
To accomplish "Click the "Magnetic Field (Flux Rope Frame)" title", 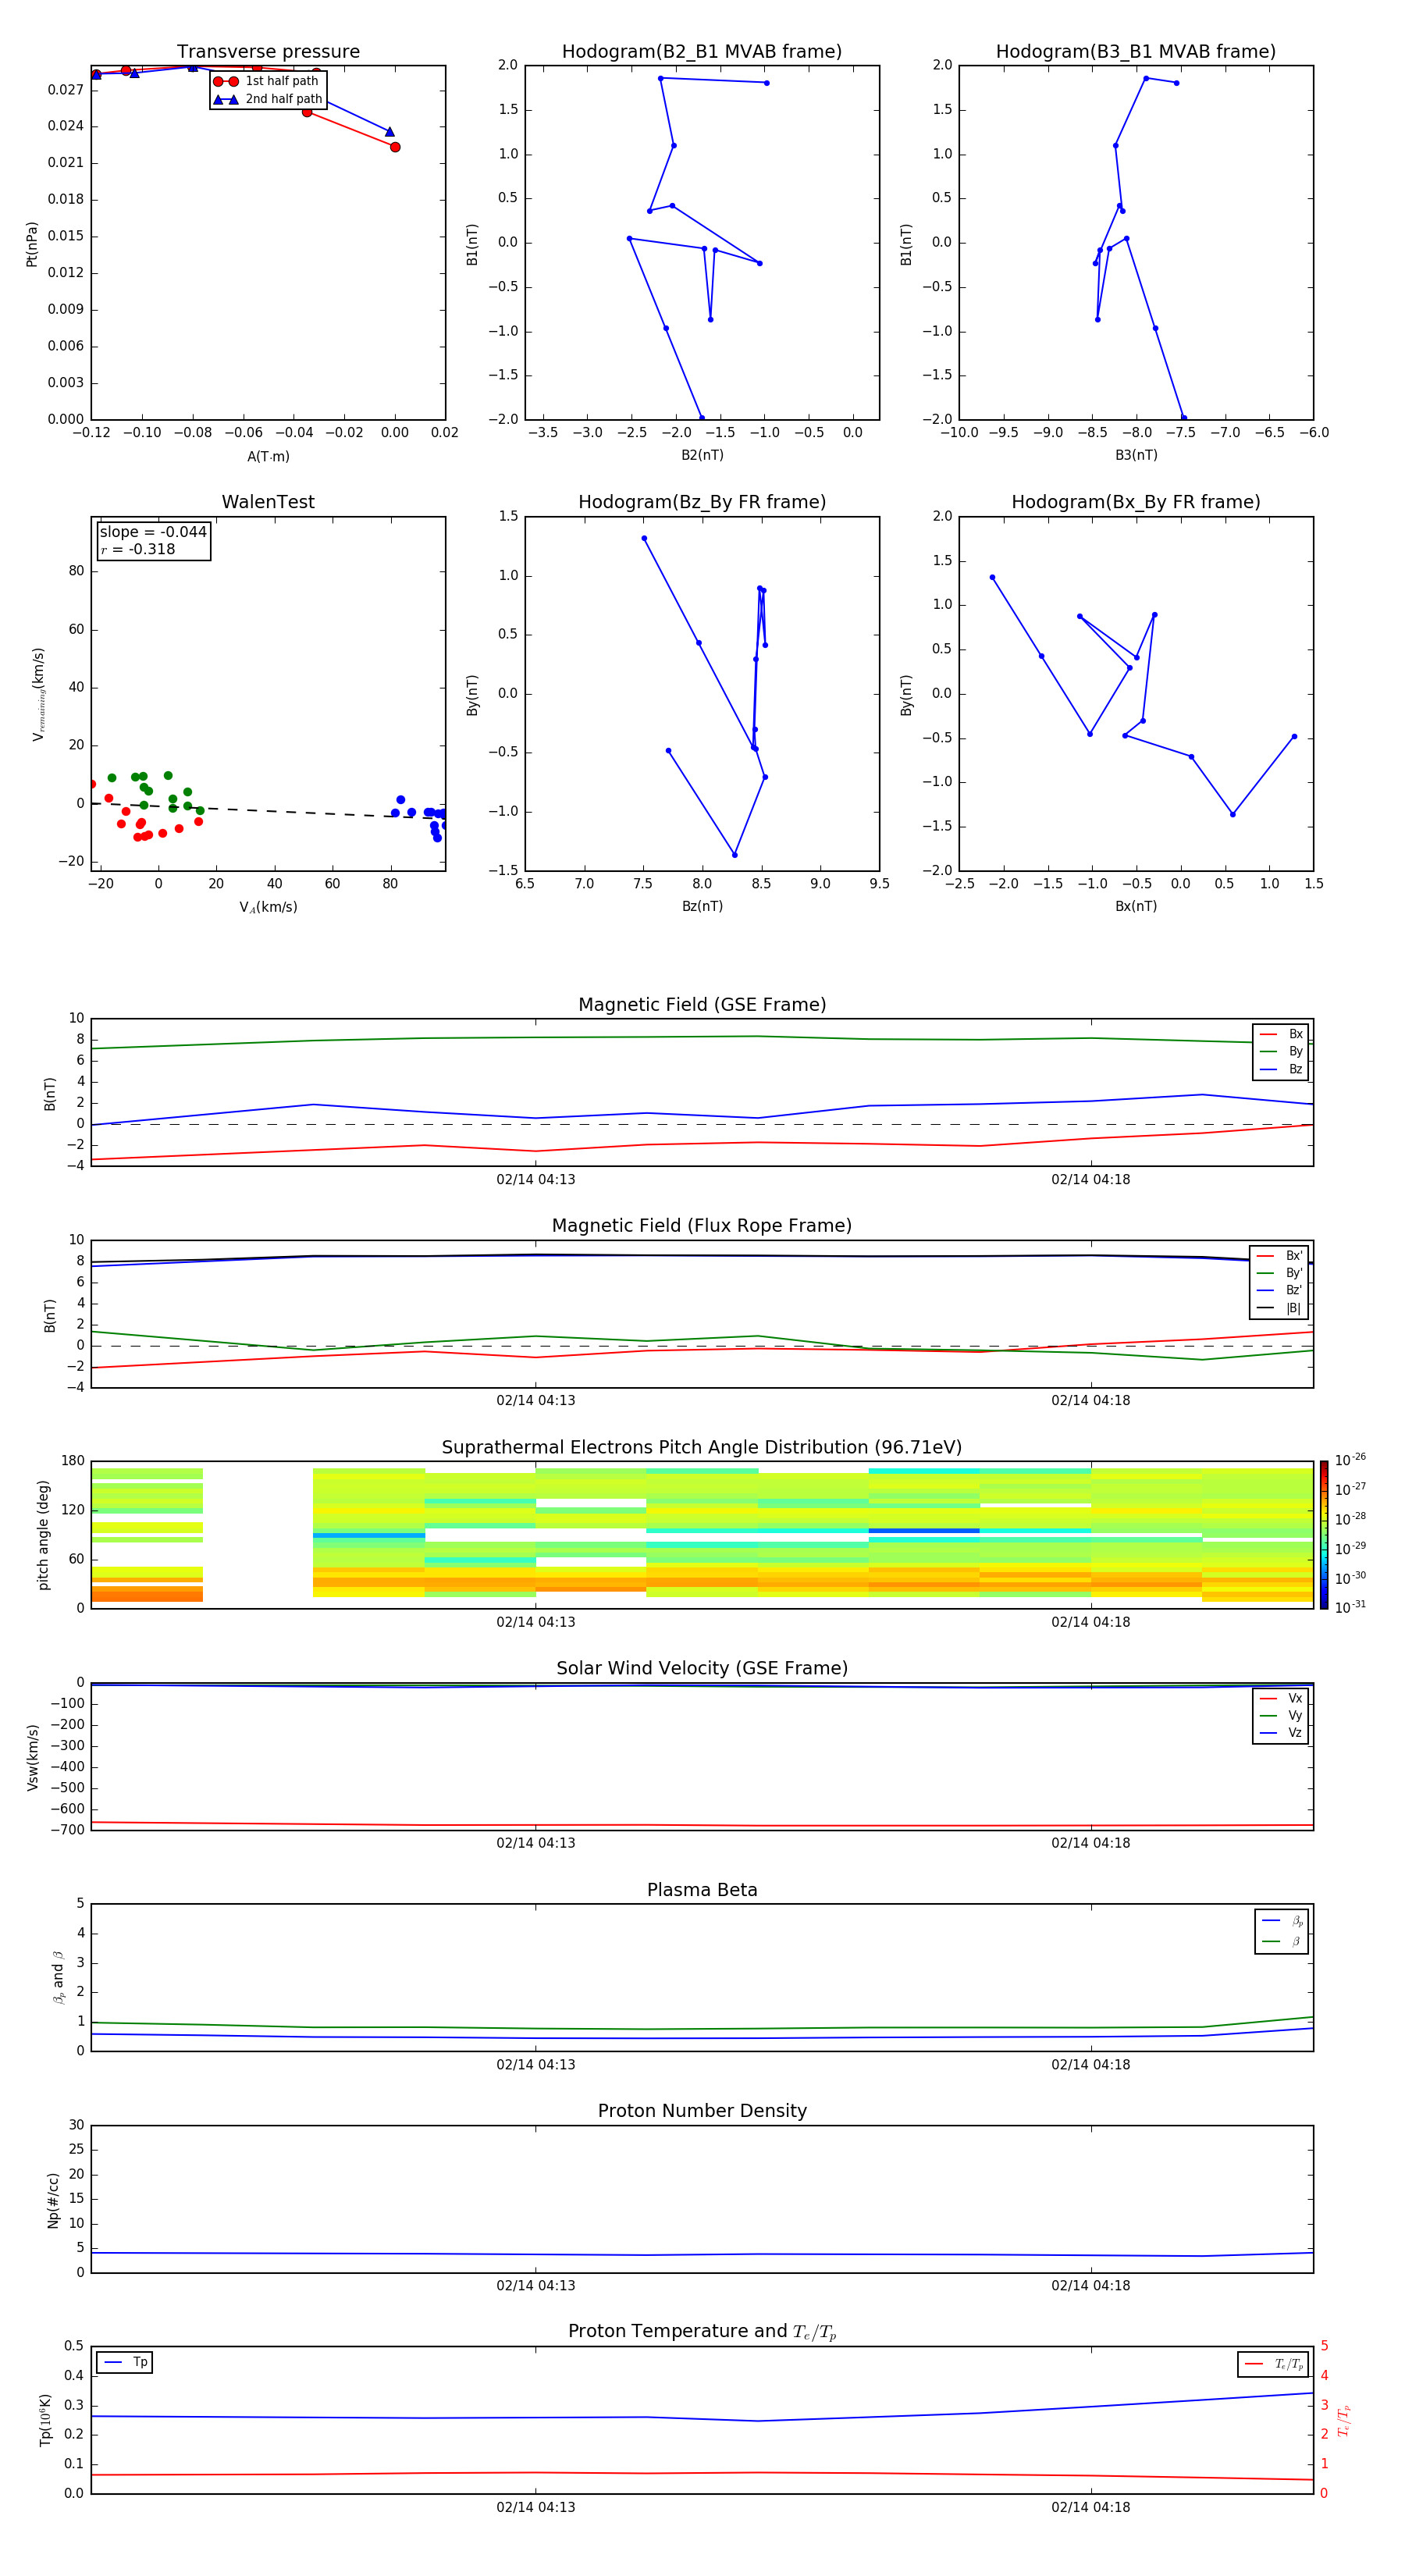I will tap(702, 1226).
